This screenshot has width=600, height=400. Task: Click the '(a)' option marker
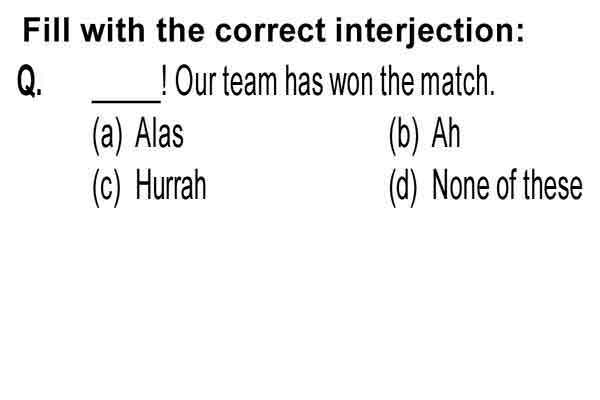click(x=107, y=136)
